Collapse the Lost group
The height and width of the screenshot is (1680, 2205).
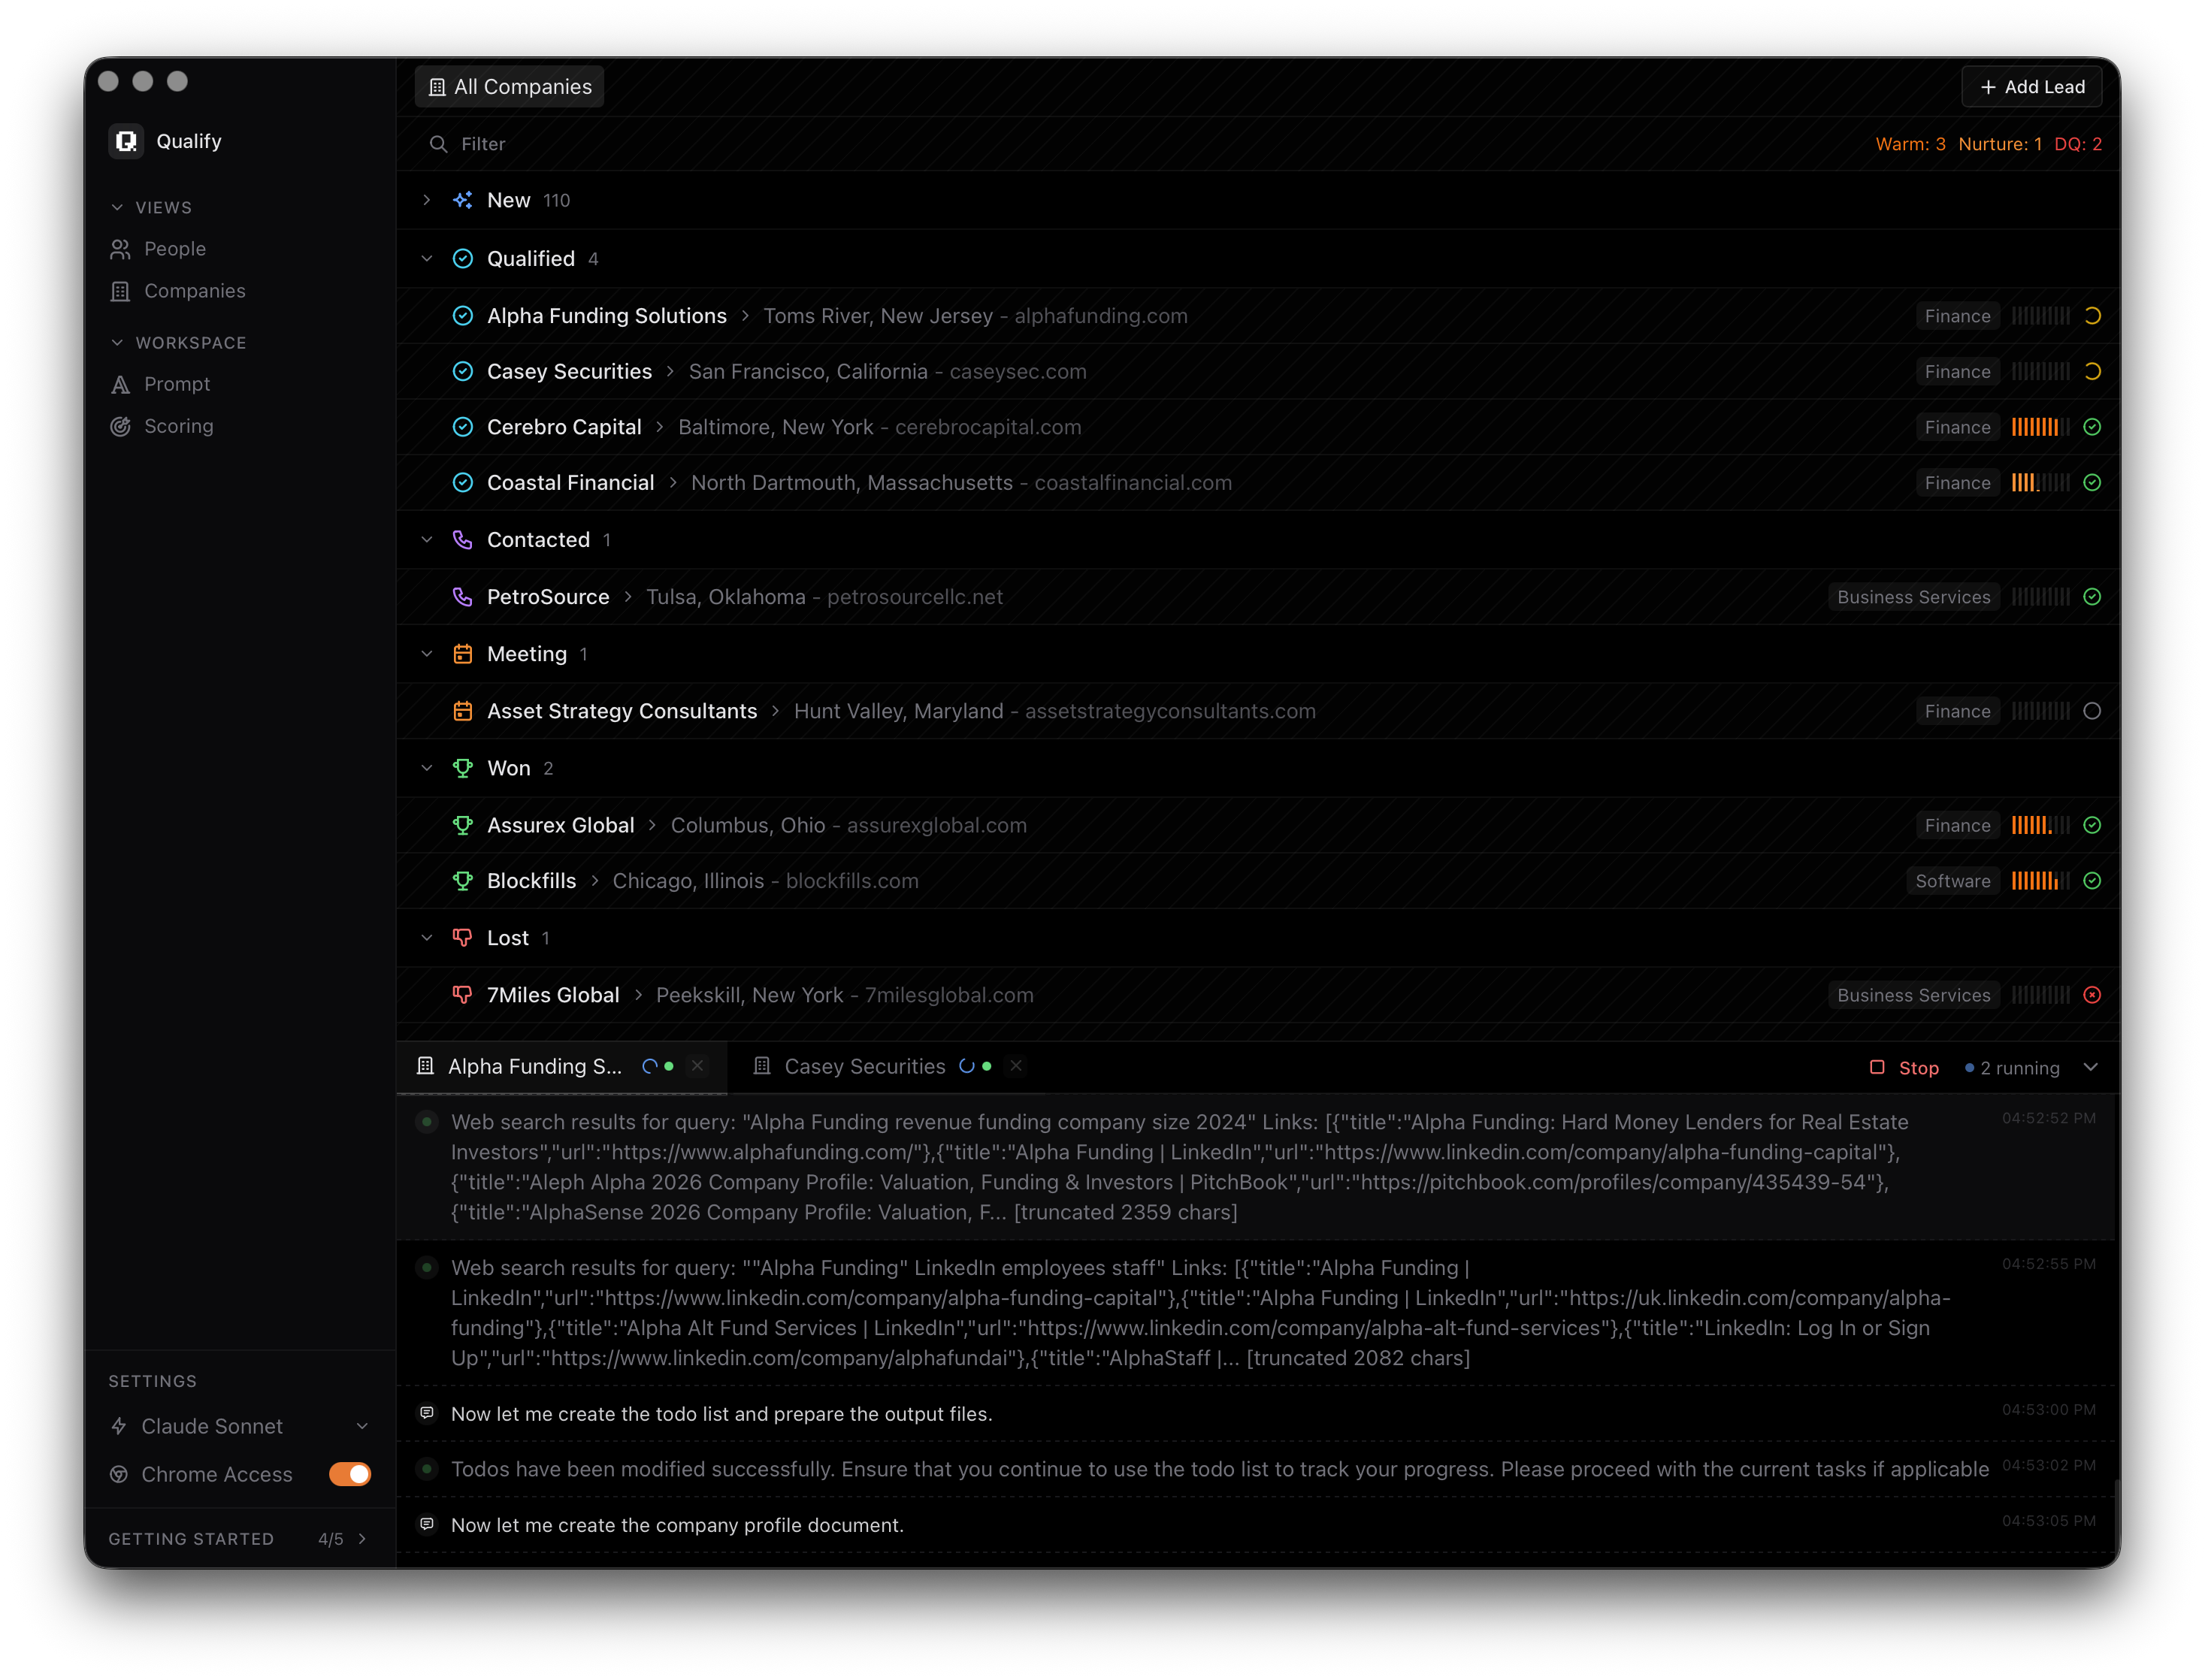click(427, 938)
